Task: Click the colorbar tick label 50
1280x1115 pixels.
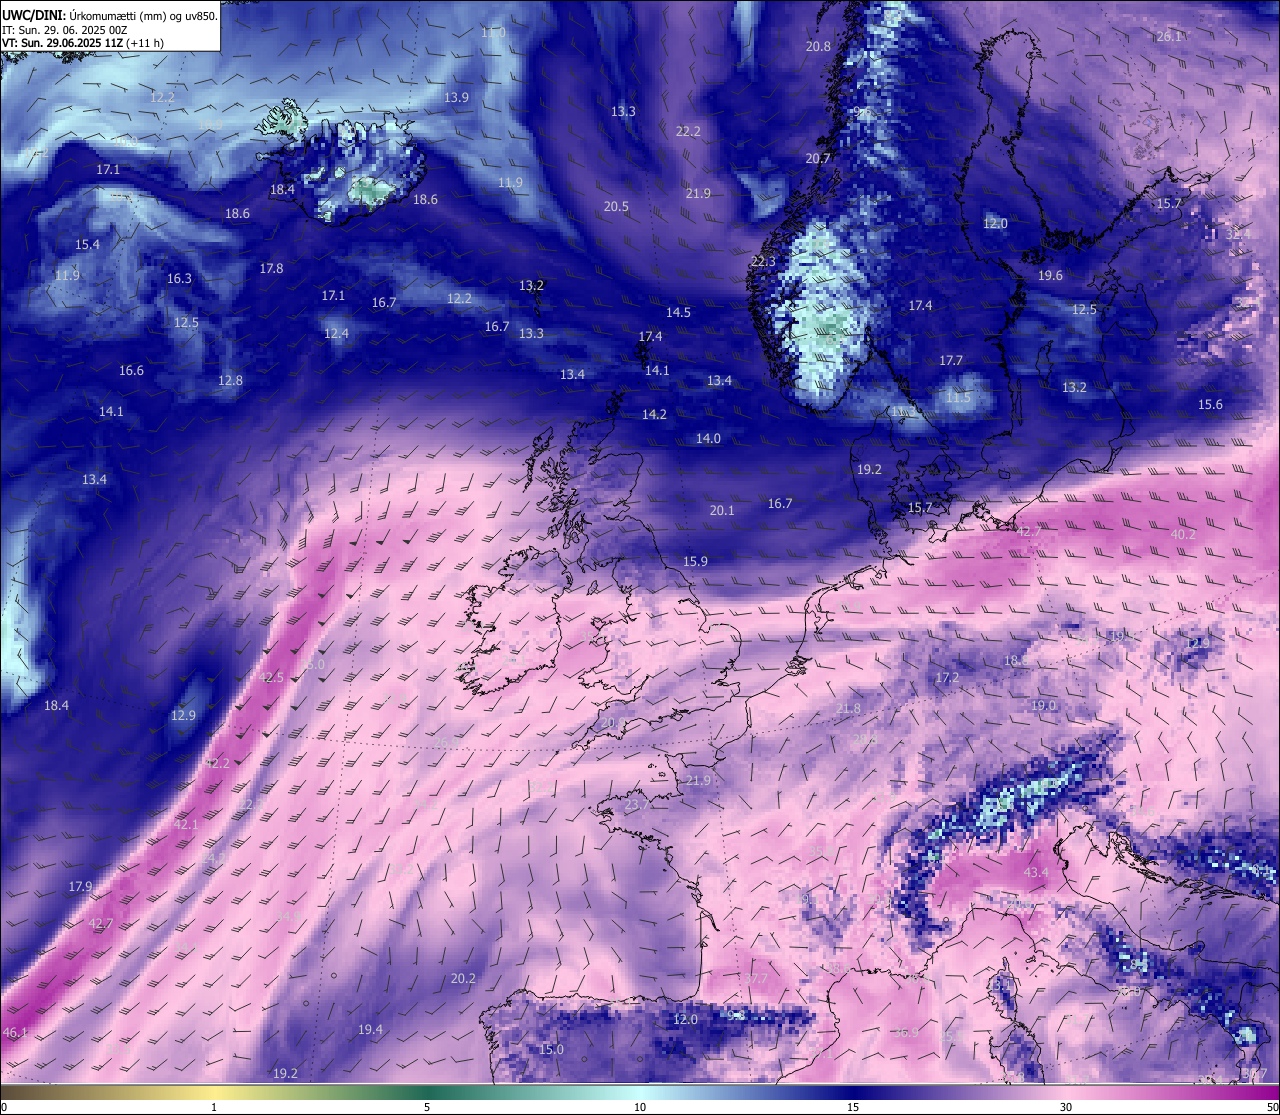Action: point(1272,1107)
